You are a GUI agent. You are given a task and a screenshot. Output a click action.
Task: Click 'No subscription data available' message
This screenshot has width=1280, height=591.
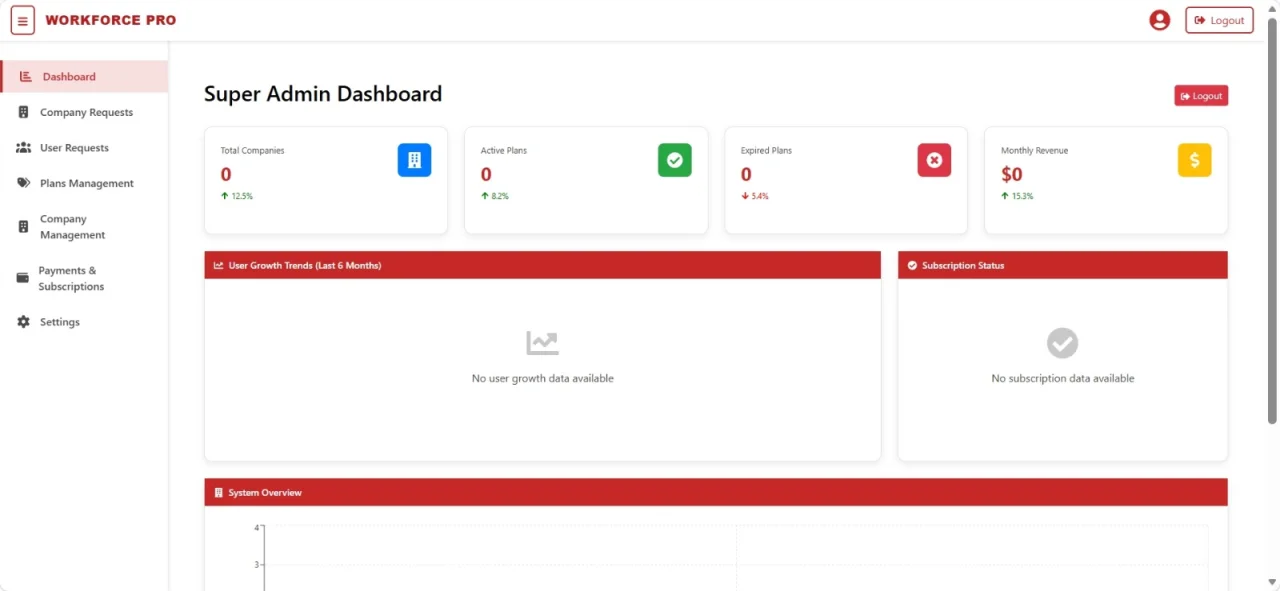pos(1063,379)
